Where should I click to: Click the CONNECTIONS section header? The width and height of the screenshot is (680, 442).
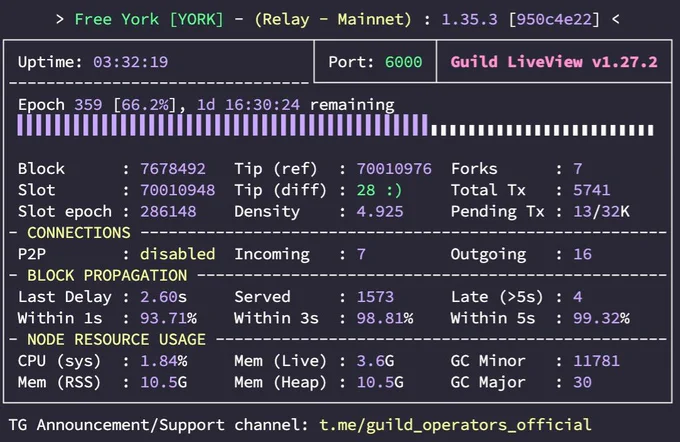(78, 233)
